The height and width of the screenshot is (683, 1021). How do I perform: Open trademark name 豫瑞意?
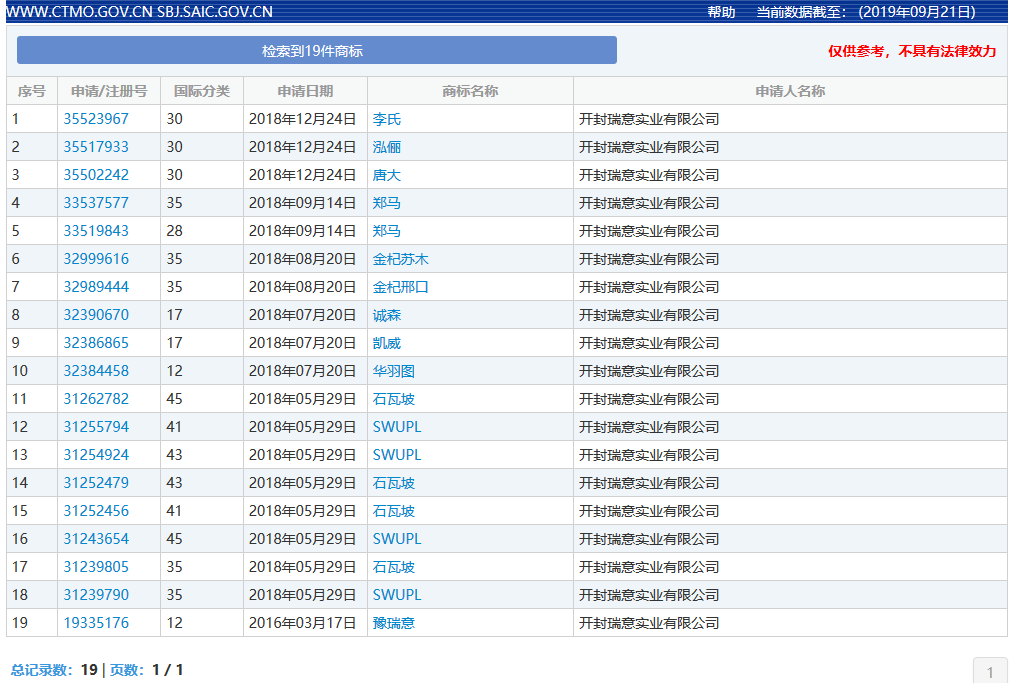[x=394, y=623]
